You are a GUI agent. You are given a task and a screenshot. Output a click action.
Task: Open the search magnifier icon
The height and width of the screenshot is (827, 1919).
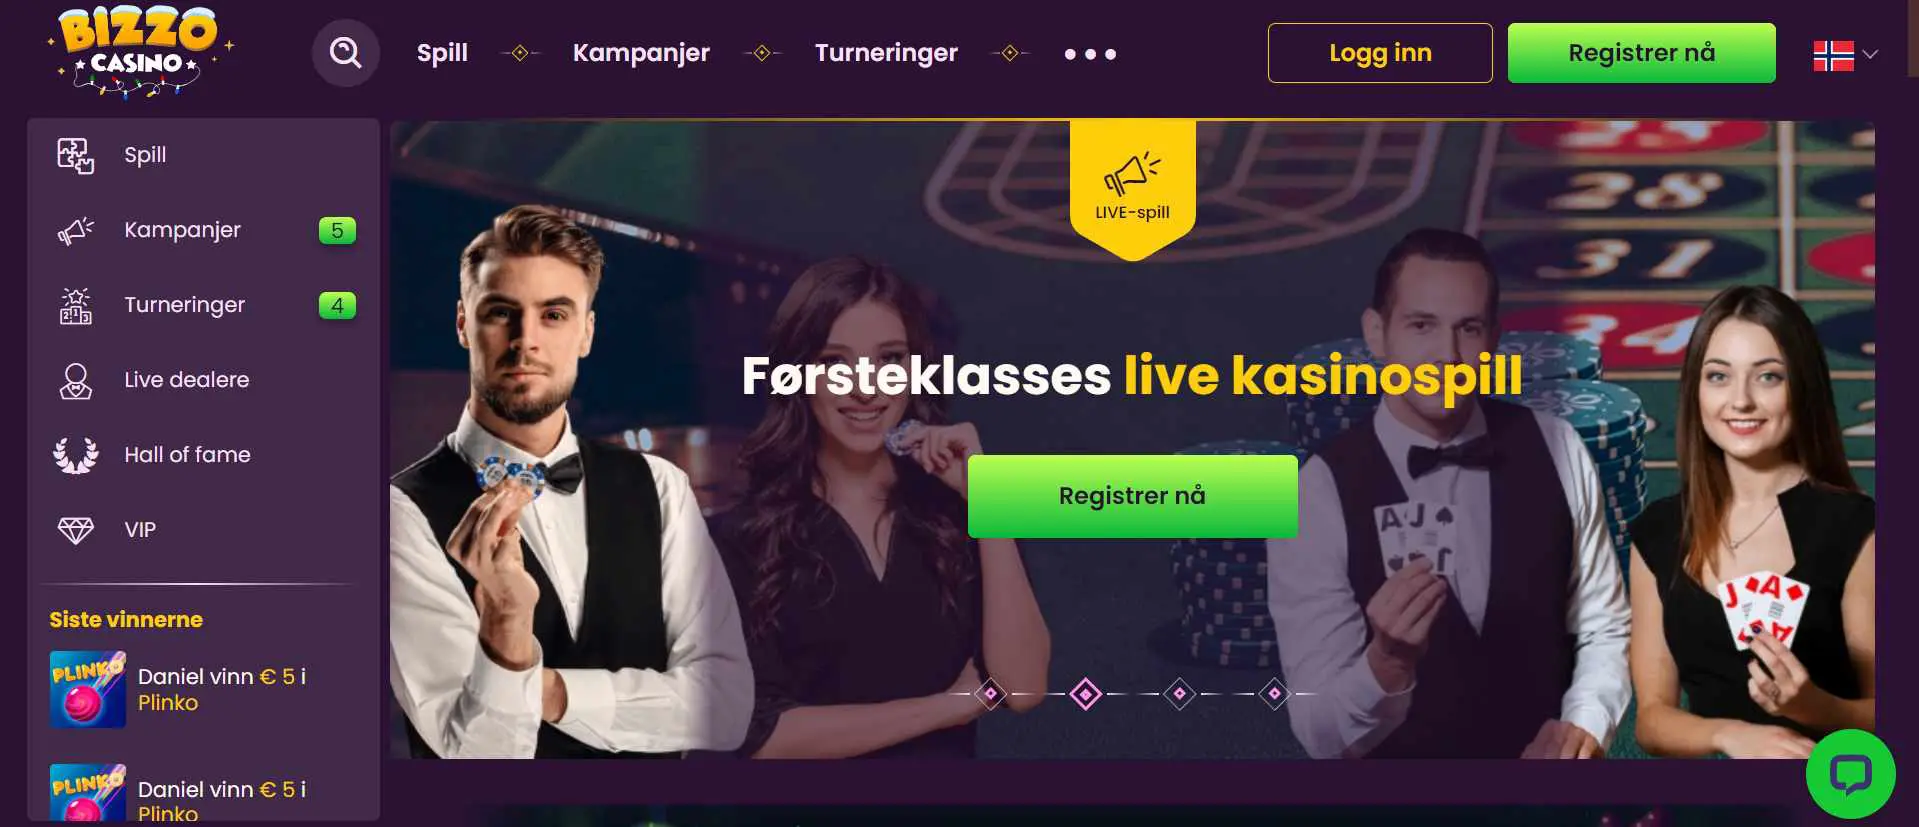point(345,53)
